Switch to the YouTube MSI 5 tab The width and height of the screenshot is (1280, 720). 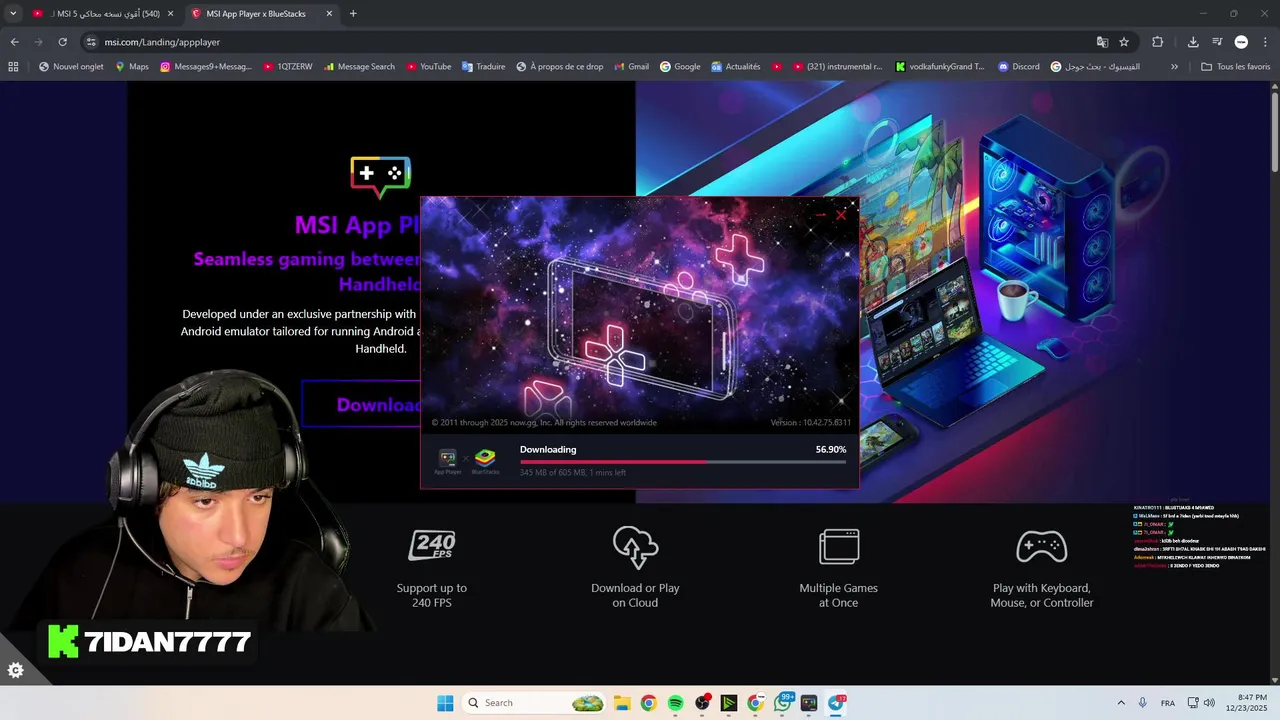click(103, 14)
